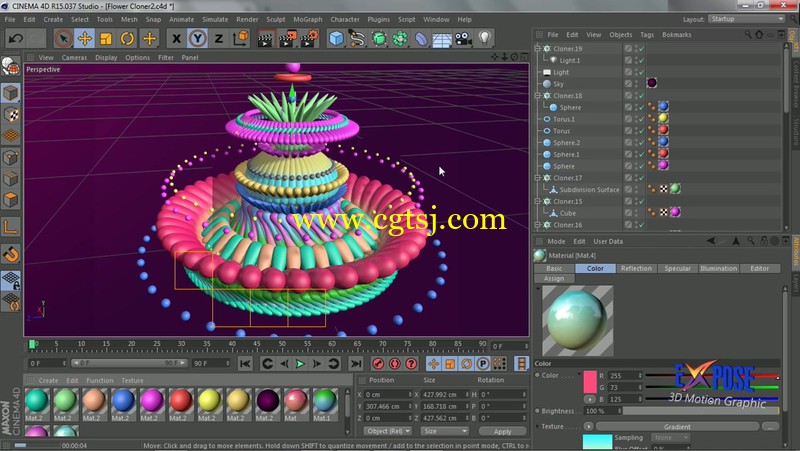Switch to the Reflection tab in material attributes
The height and width of the screenshot is (451, 800).
[636, 268]
